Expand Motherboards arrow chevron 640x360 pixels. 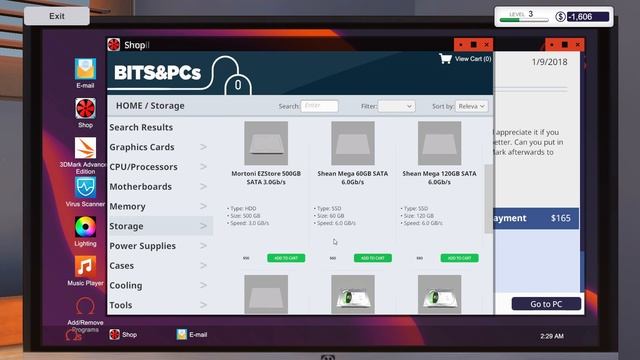tap(203, 187)
